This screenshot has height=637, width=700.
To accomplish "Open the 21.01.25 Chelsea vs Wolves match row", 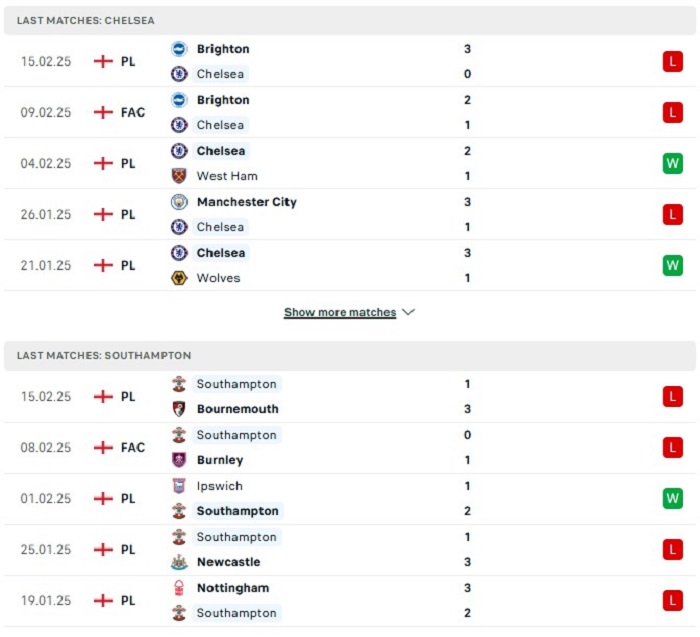I will [350, 266].
